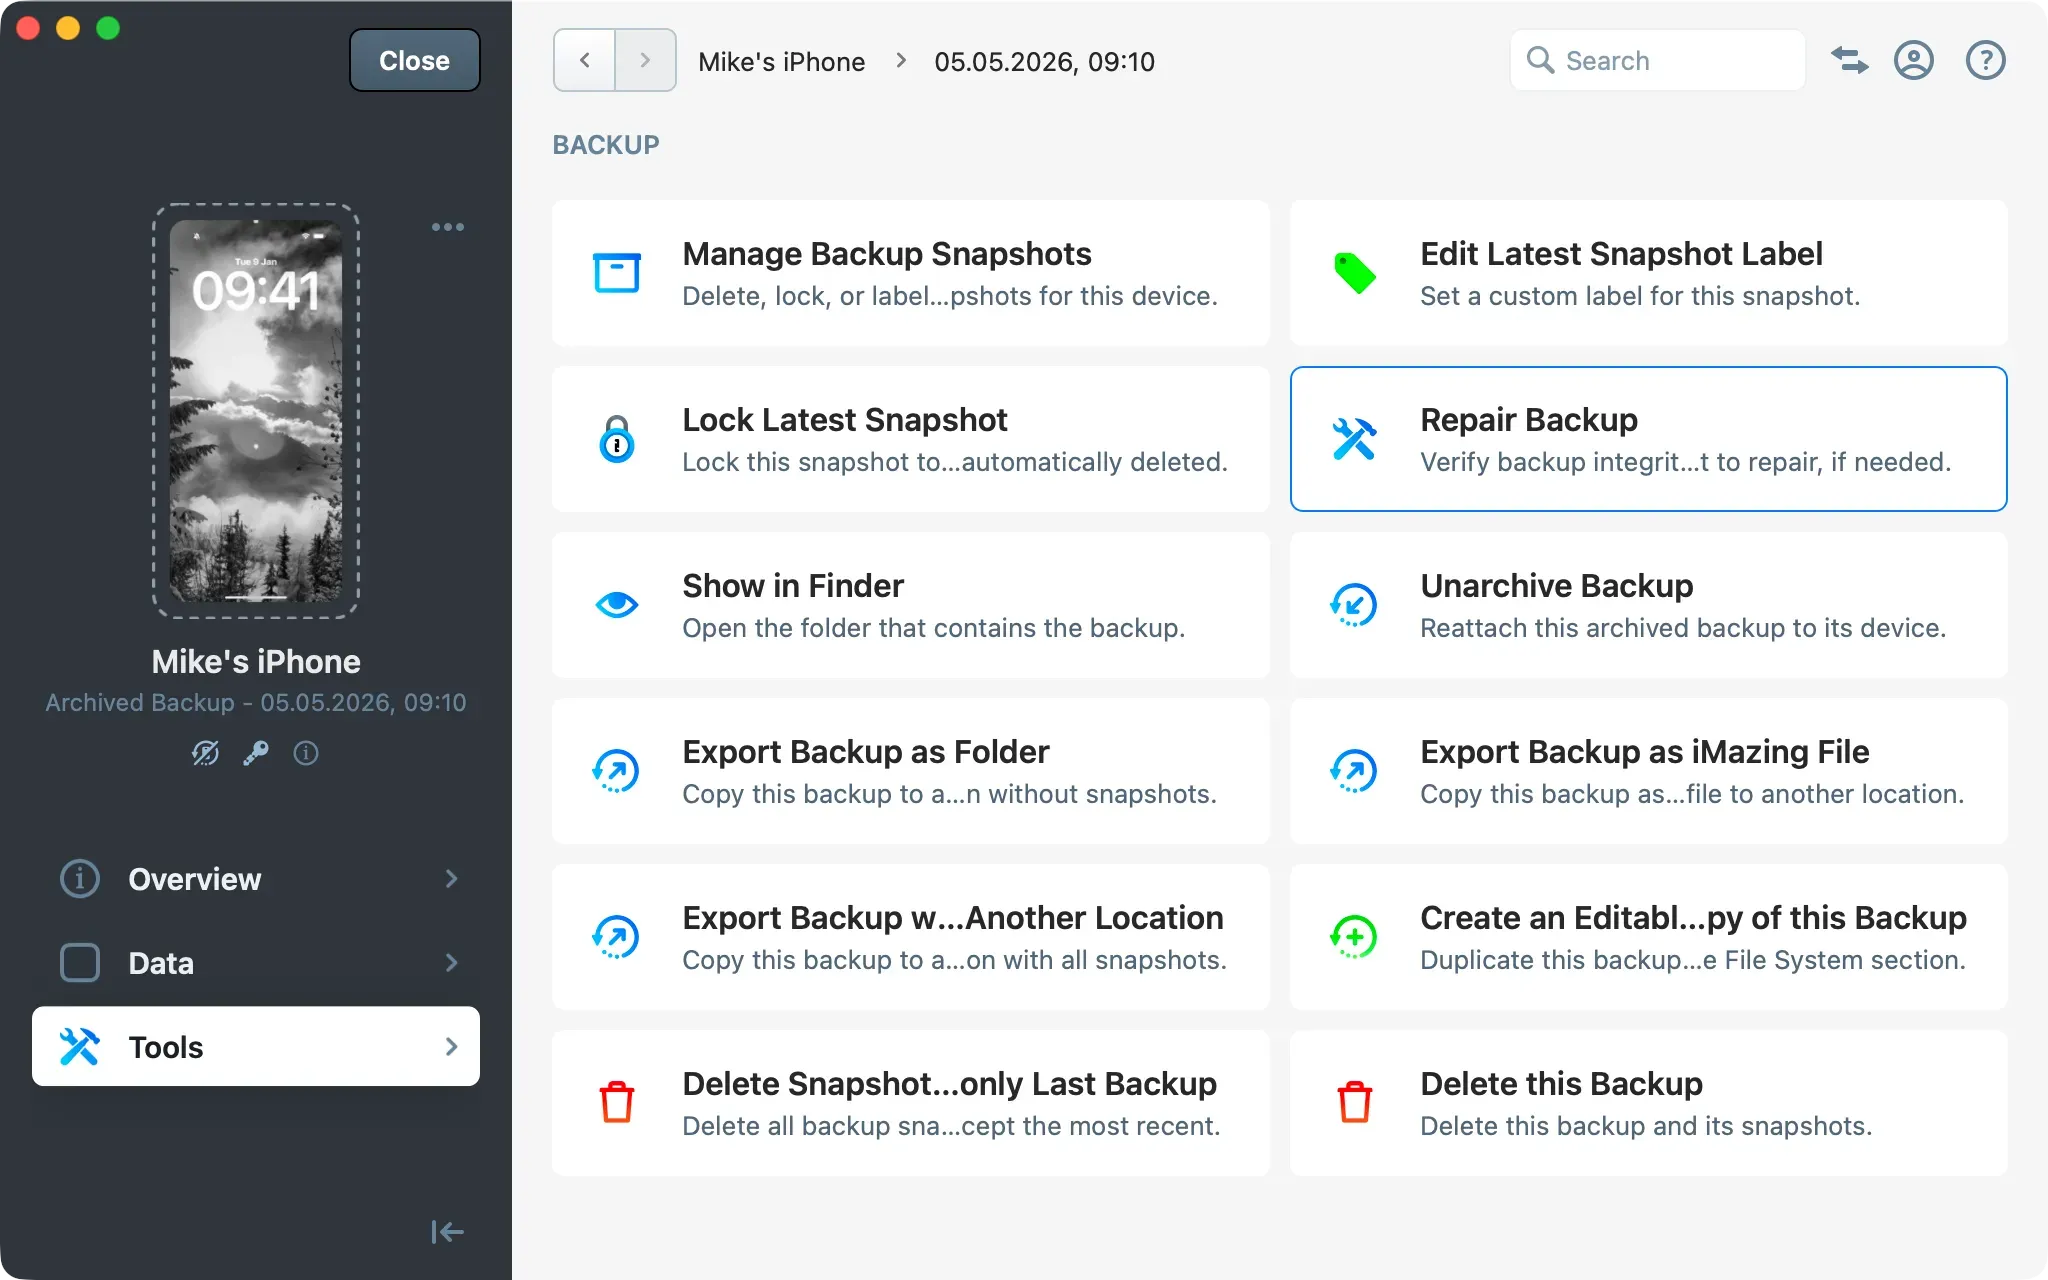Click the Export Backup as iMazing File title
This screenshot has width=2048, height=1280.
point(1644,752)
